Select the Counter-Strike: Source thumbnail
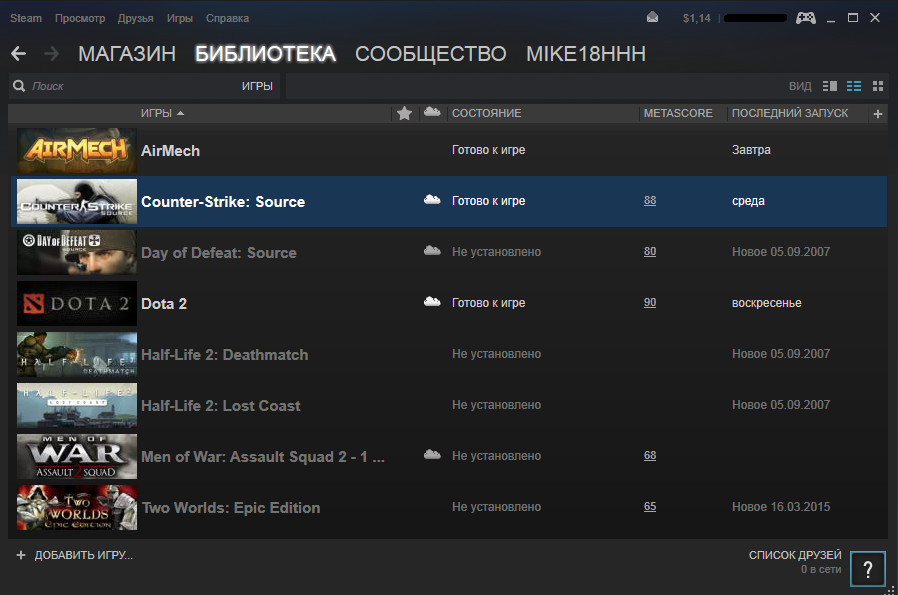This screenshot has width=898, height=595. [x=77, y=202]
